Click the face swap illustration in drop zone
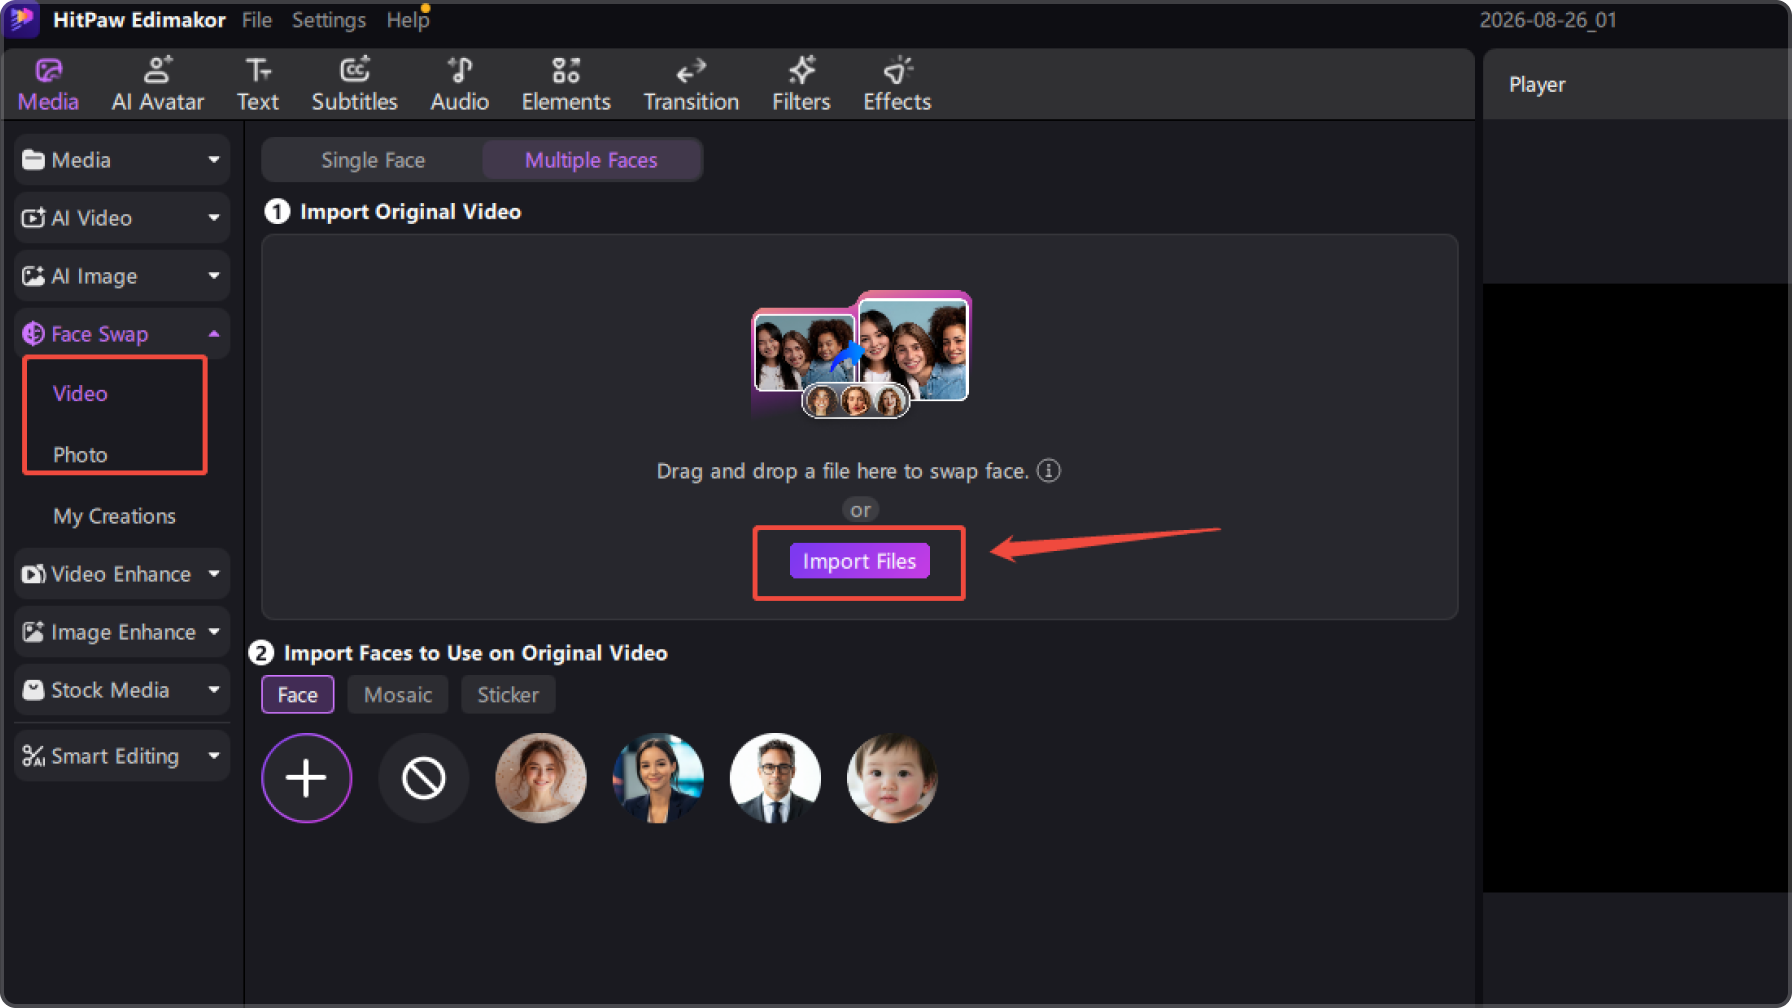This screenshot has height=1008, width=1792. [860, 354]
